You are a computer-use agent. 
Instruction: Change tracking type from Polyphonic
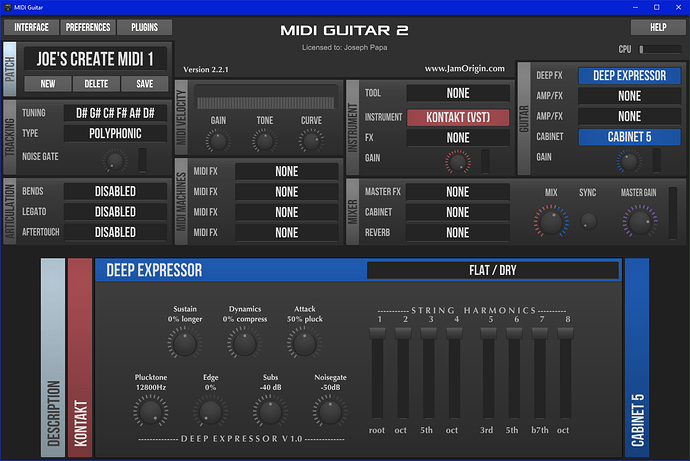[x=115, y=133]
